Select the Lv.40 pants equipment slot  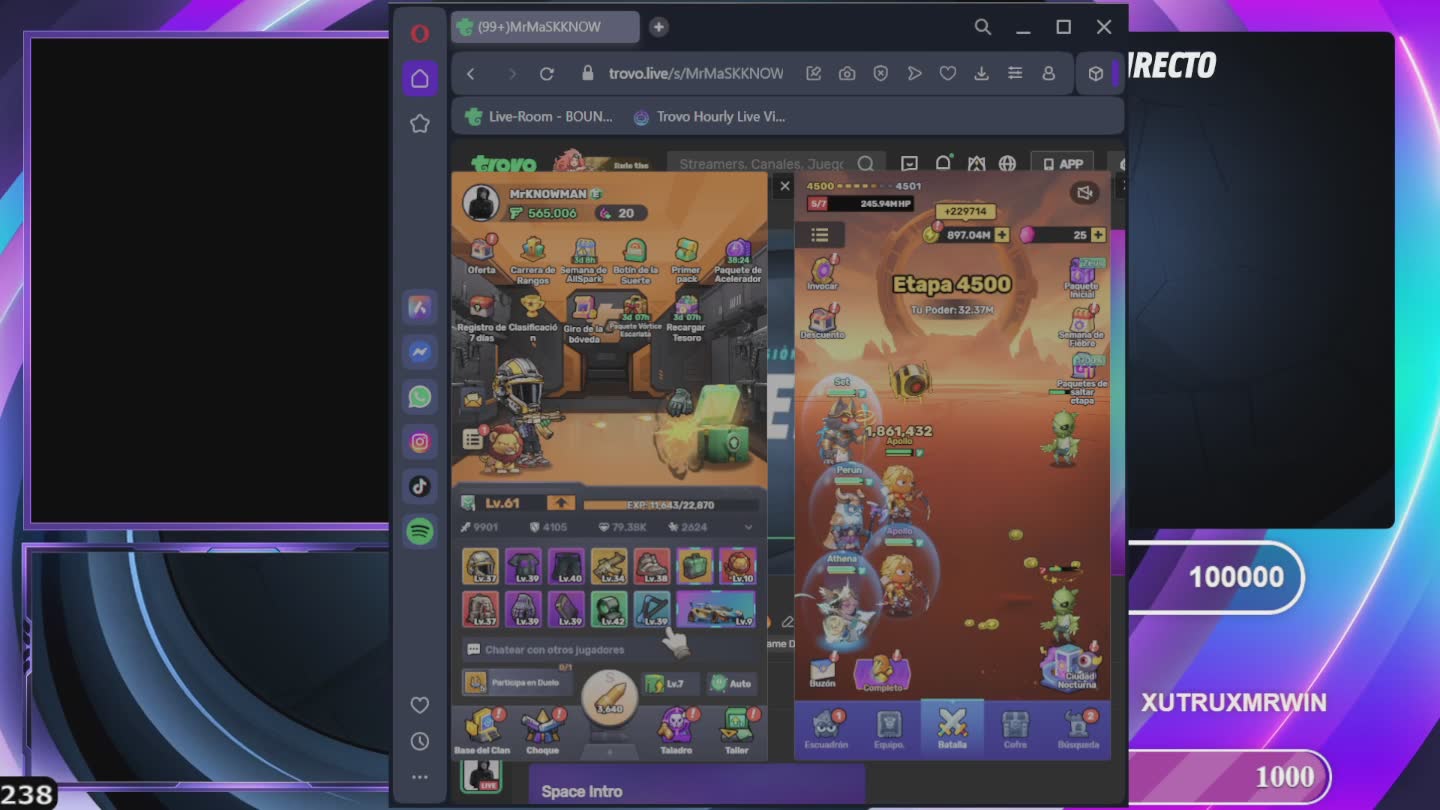point(566,566)
